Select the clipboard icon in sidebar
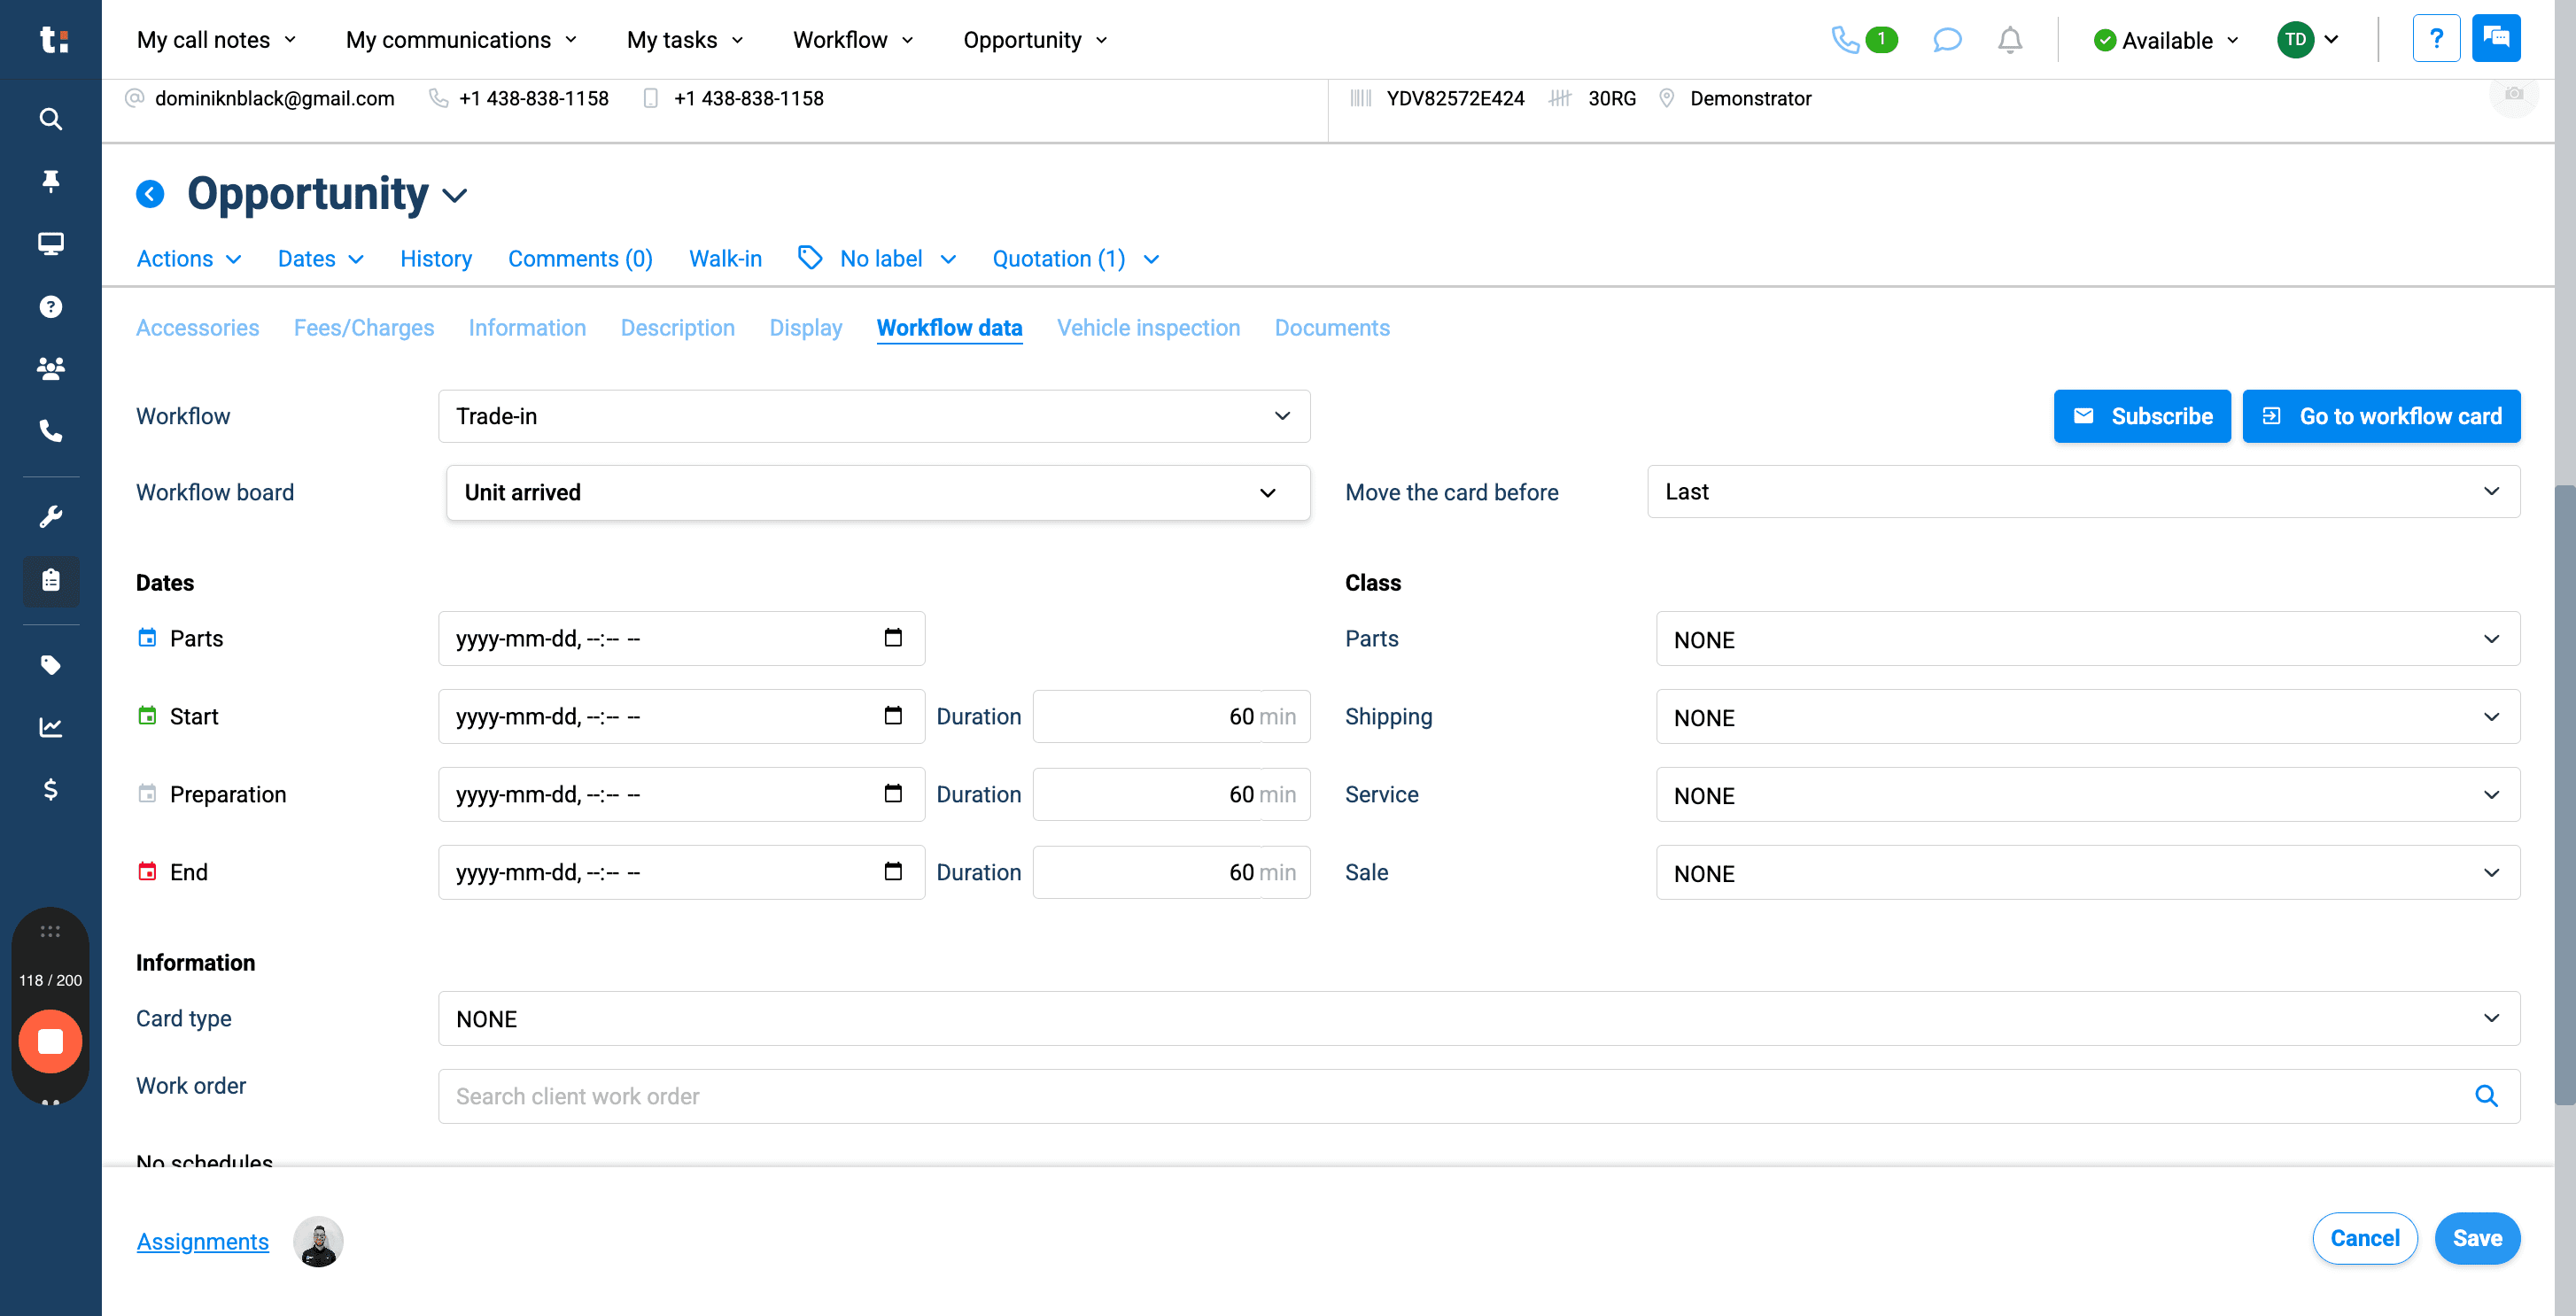 coord(51,580)
